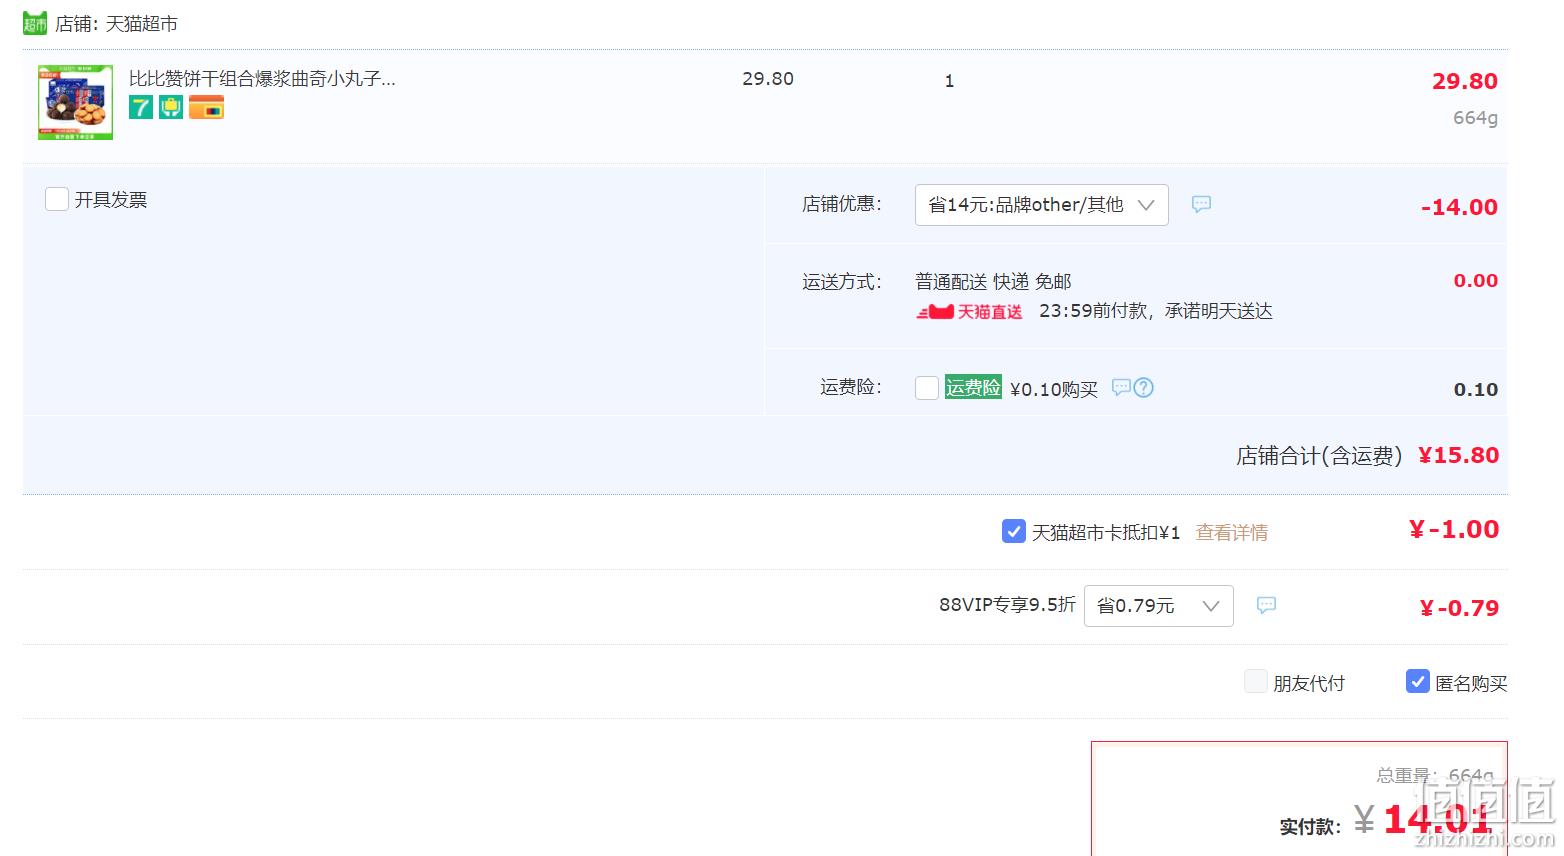
Task: Open the biscuit product thumbnail image
Action: [75, 103]
